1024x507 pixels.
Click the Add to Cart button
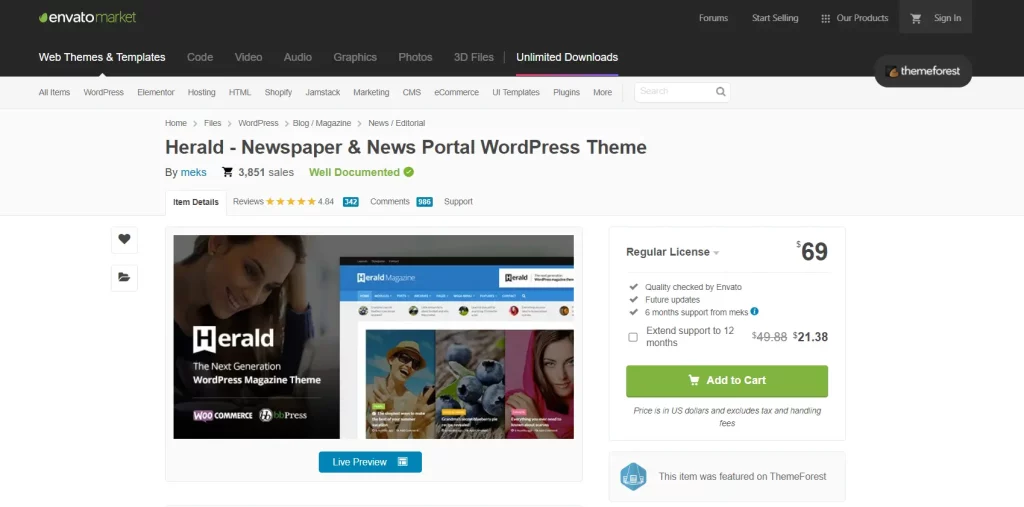[727, 381]
